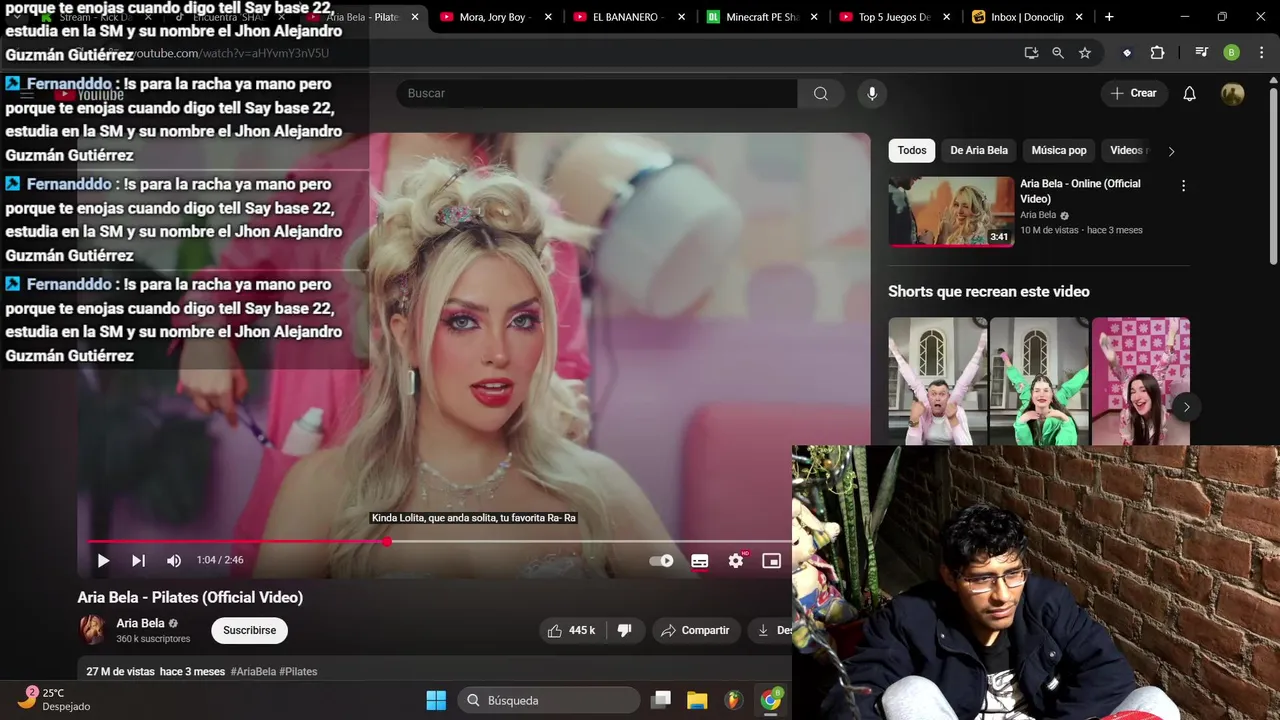Screen dimensions: 1280x720
Task: Show more filter chips with right arrow
Action: click(x=1171, y=151)
